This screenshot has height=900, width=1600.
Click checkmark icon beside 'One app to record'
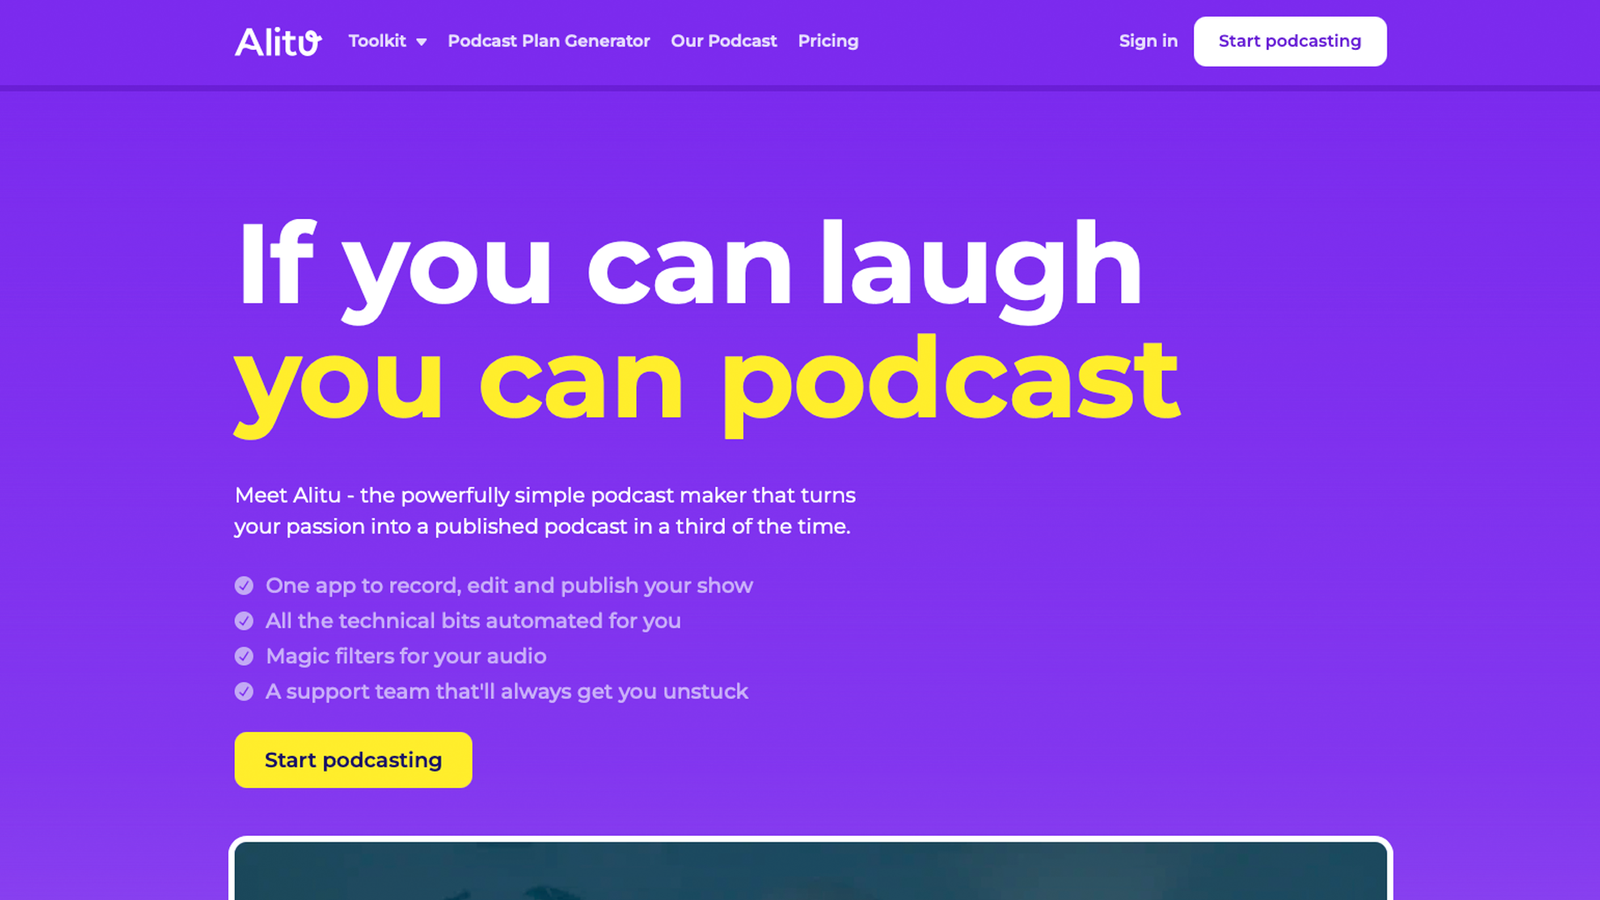[244, 585]
